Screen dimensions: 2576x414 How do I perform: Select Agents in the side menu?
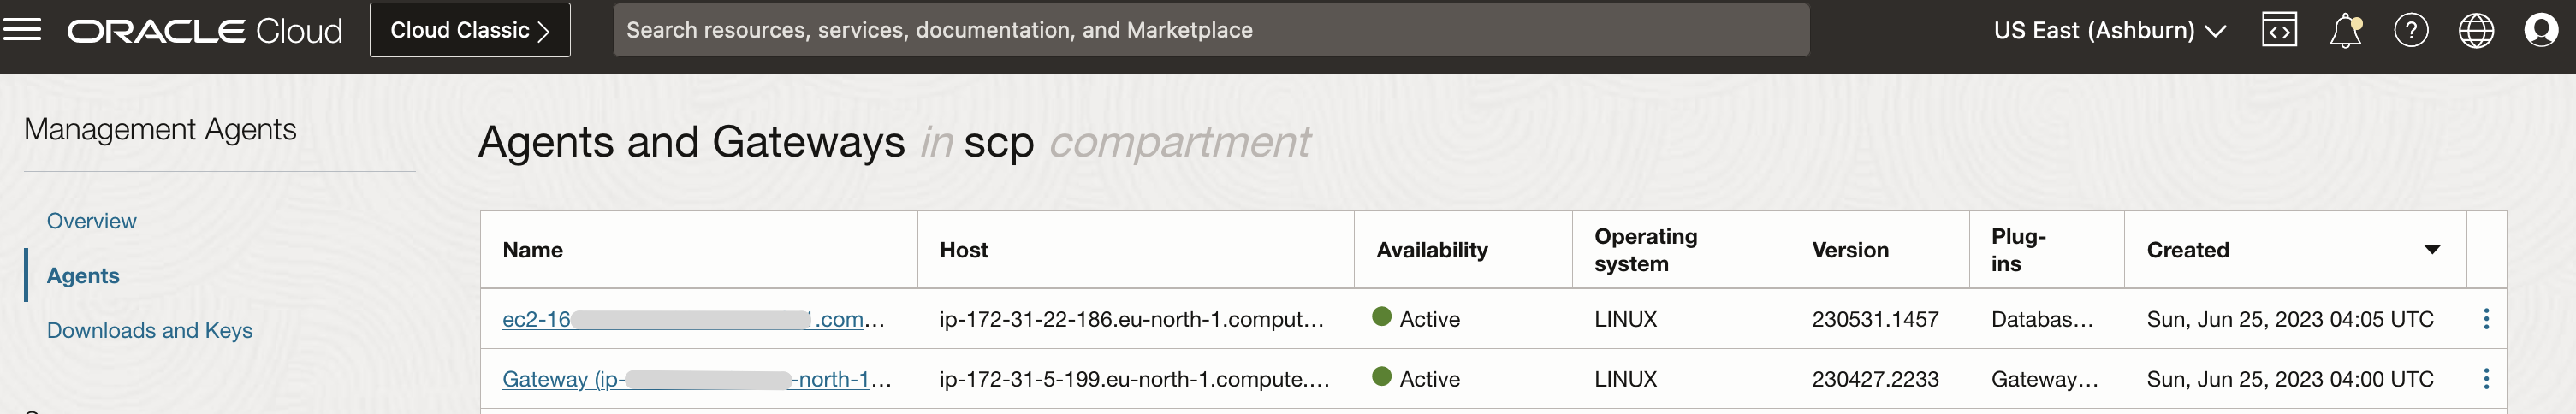pyautogui.click(x=83, y=276)
